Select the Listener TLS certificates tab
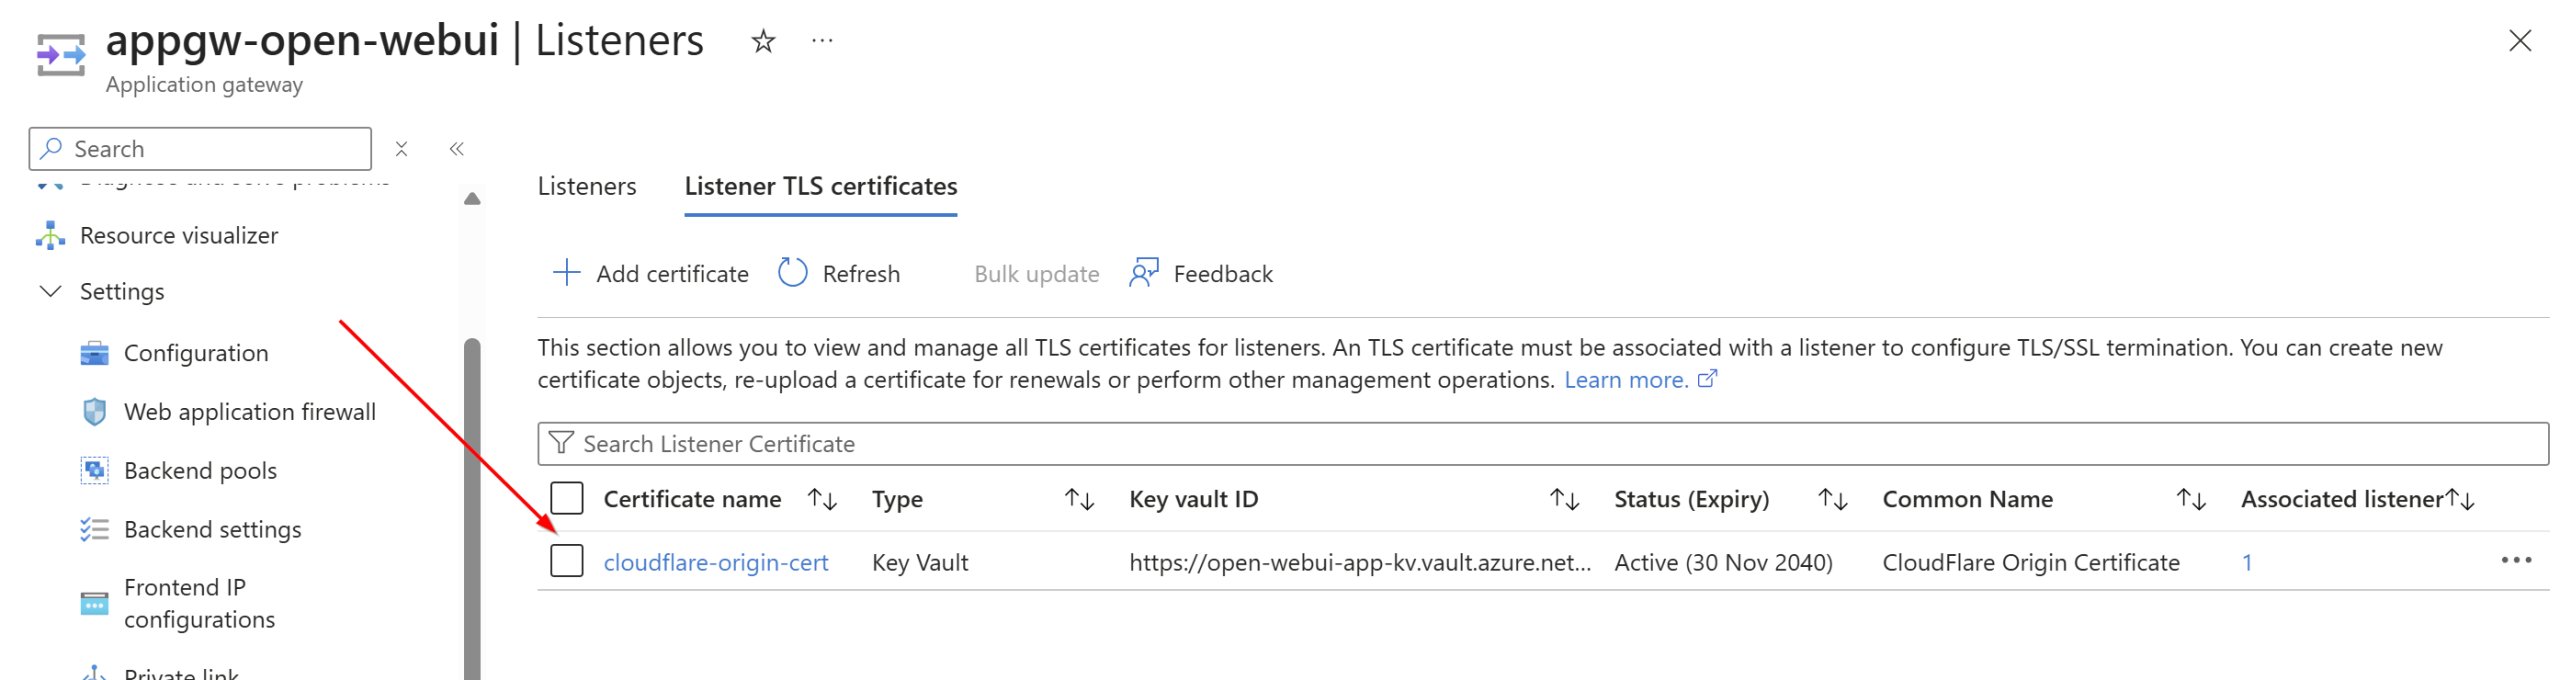Screen dimensions: 2560x680 pos(820,186)
